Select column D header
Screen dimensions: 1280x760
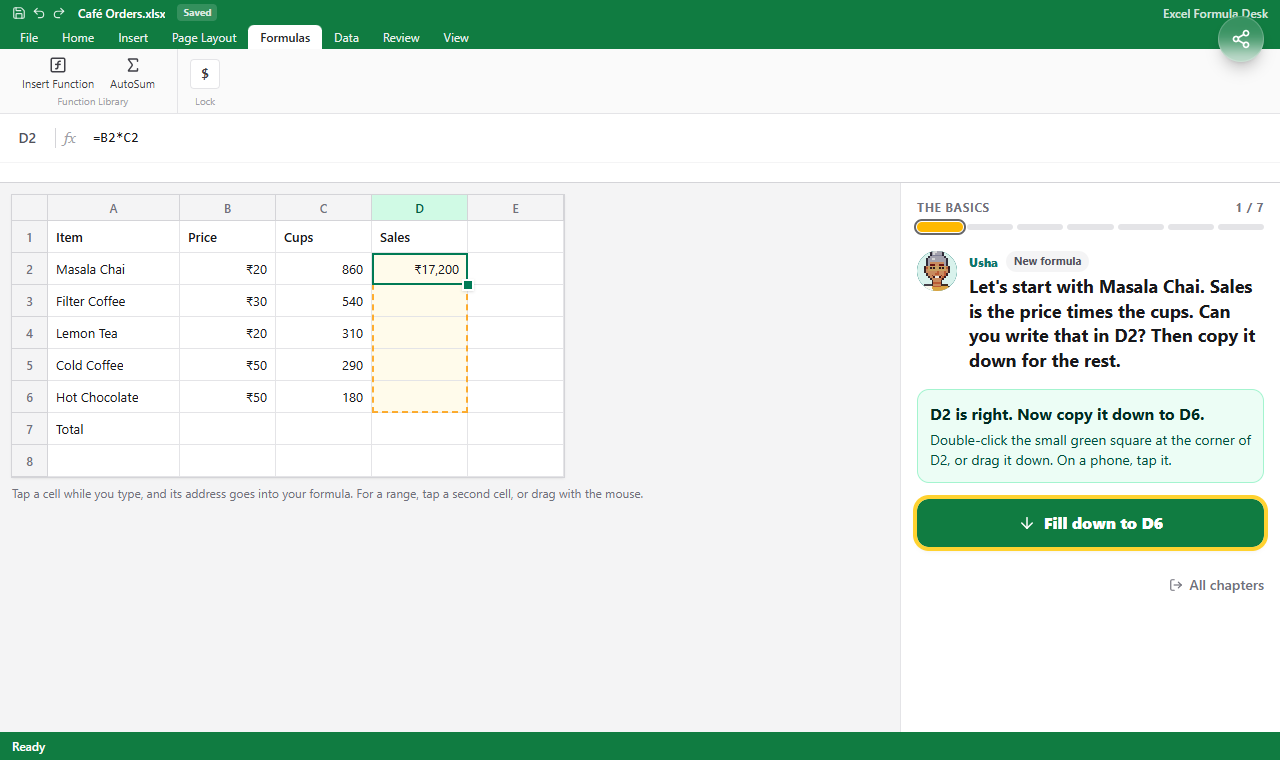(x=420, y=208)
